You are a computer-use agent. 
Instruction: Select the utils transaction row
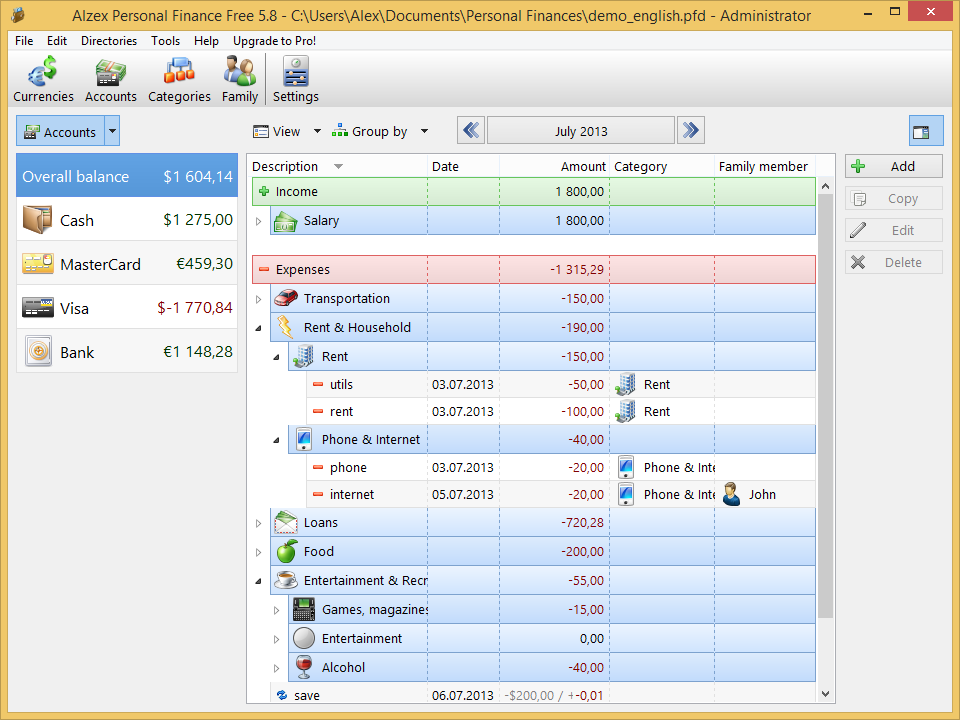pos(561,384)
